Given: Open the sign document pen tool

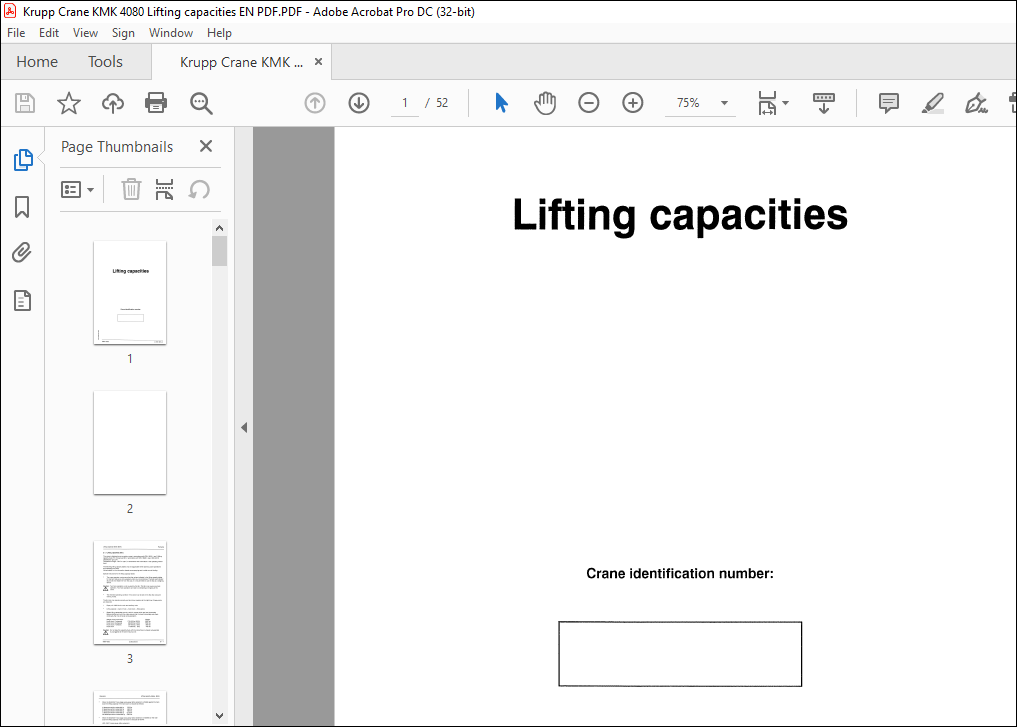Looking at the screenshot, I should click(x=976, y=103).
